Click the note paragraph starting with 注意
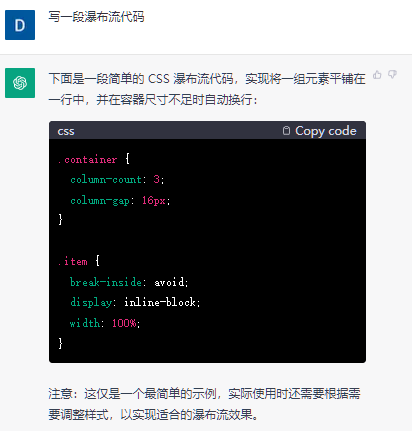This screenshot has width=412, height=431. (x=204, y=404)
